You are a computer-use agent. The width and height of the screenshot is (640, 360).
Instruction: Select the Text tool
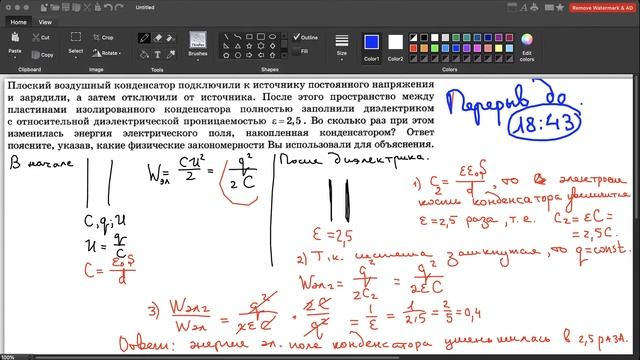tap(158, 54)
